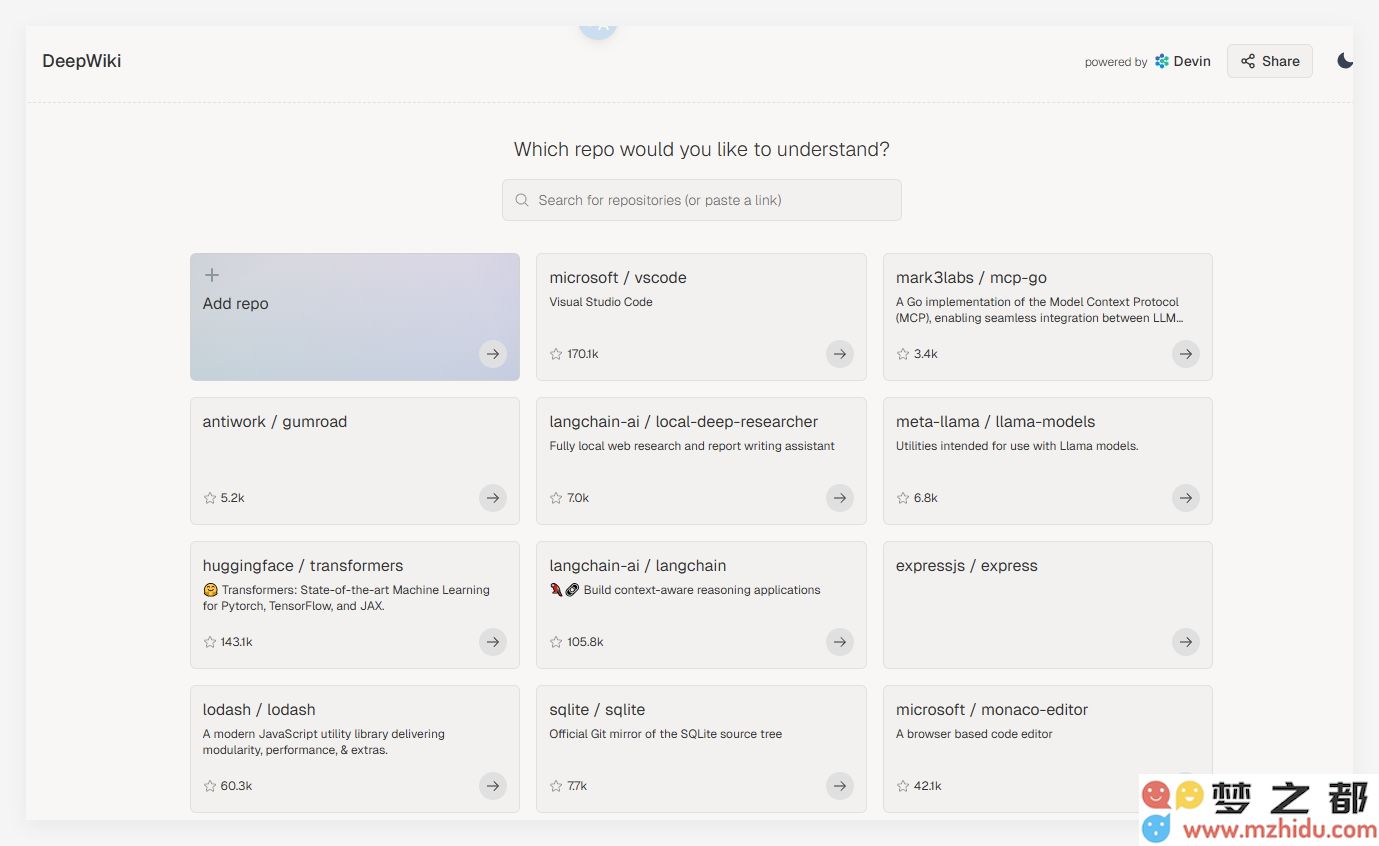Click the star icon on mark3labs / mcp-go
This screenshot has height=846, width=1379.
[903, 354]
